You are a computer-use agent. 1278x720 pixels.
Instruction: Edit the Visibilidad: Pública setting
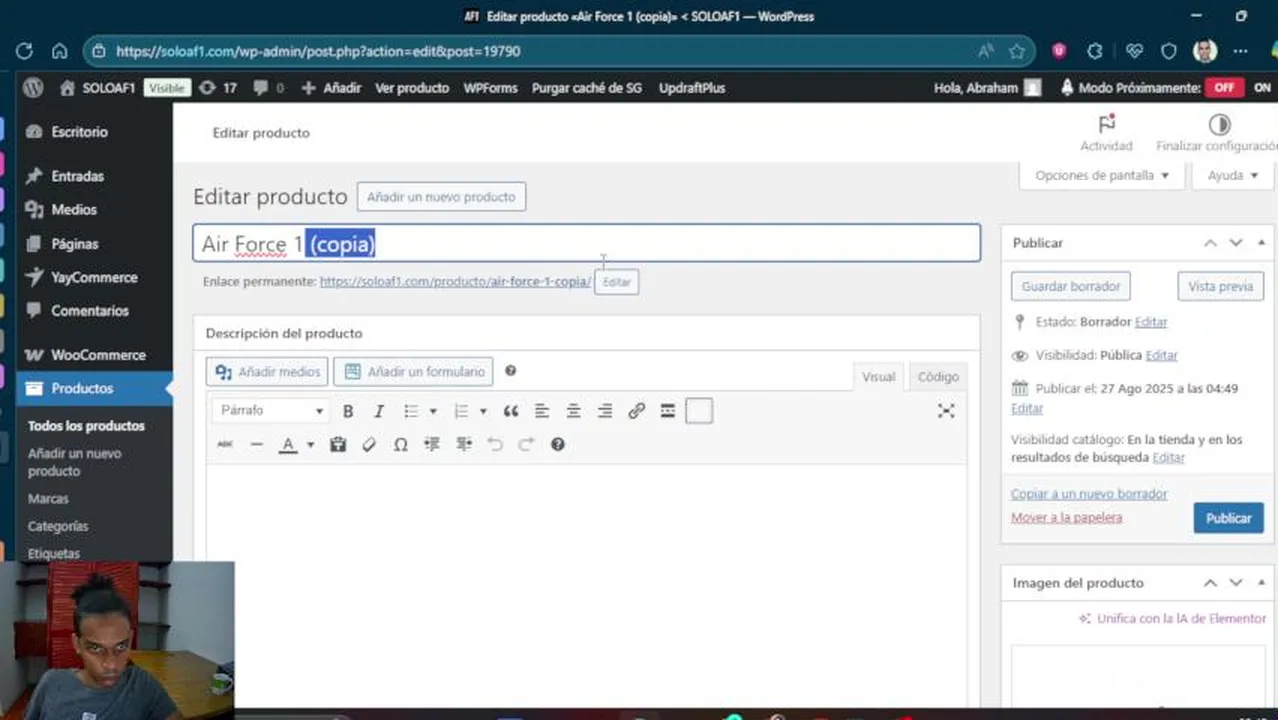(1161, 355)
